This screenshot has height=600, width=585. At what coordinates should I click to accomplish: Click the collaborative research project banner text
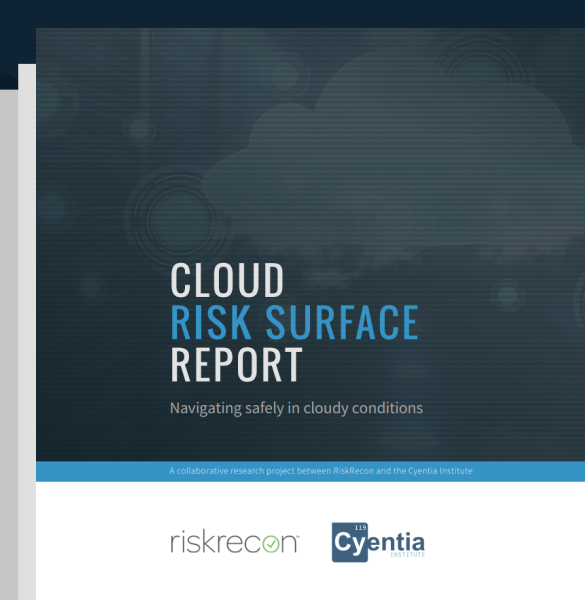[x=321, y=471]
